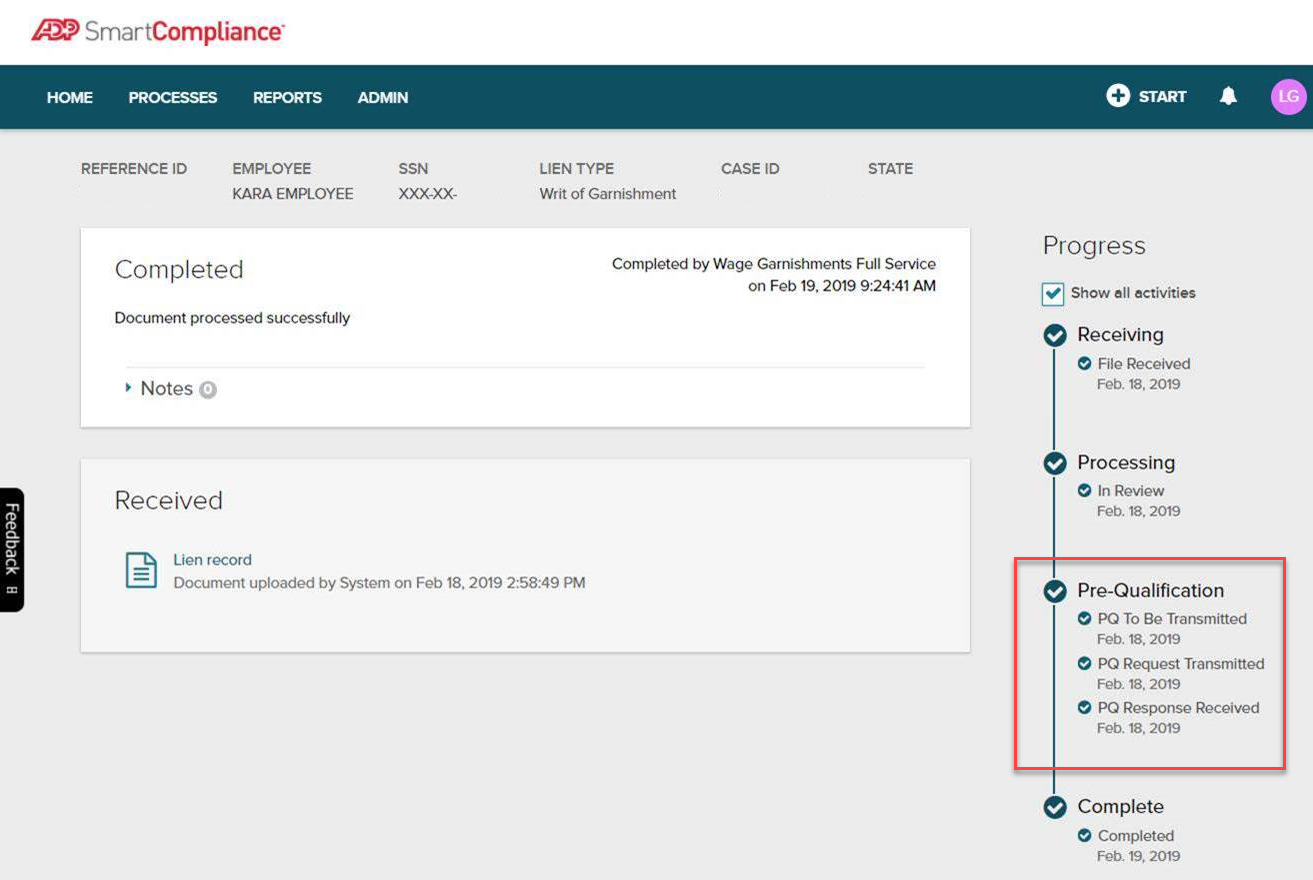Open the Lien record link

point(213,560)
